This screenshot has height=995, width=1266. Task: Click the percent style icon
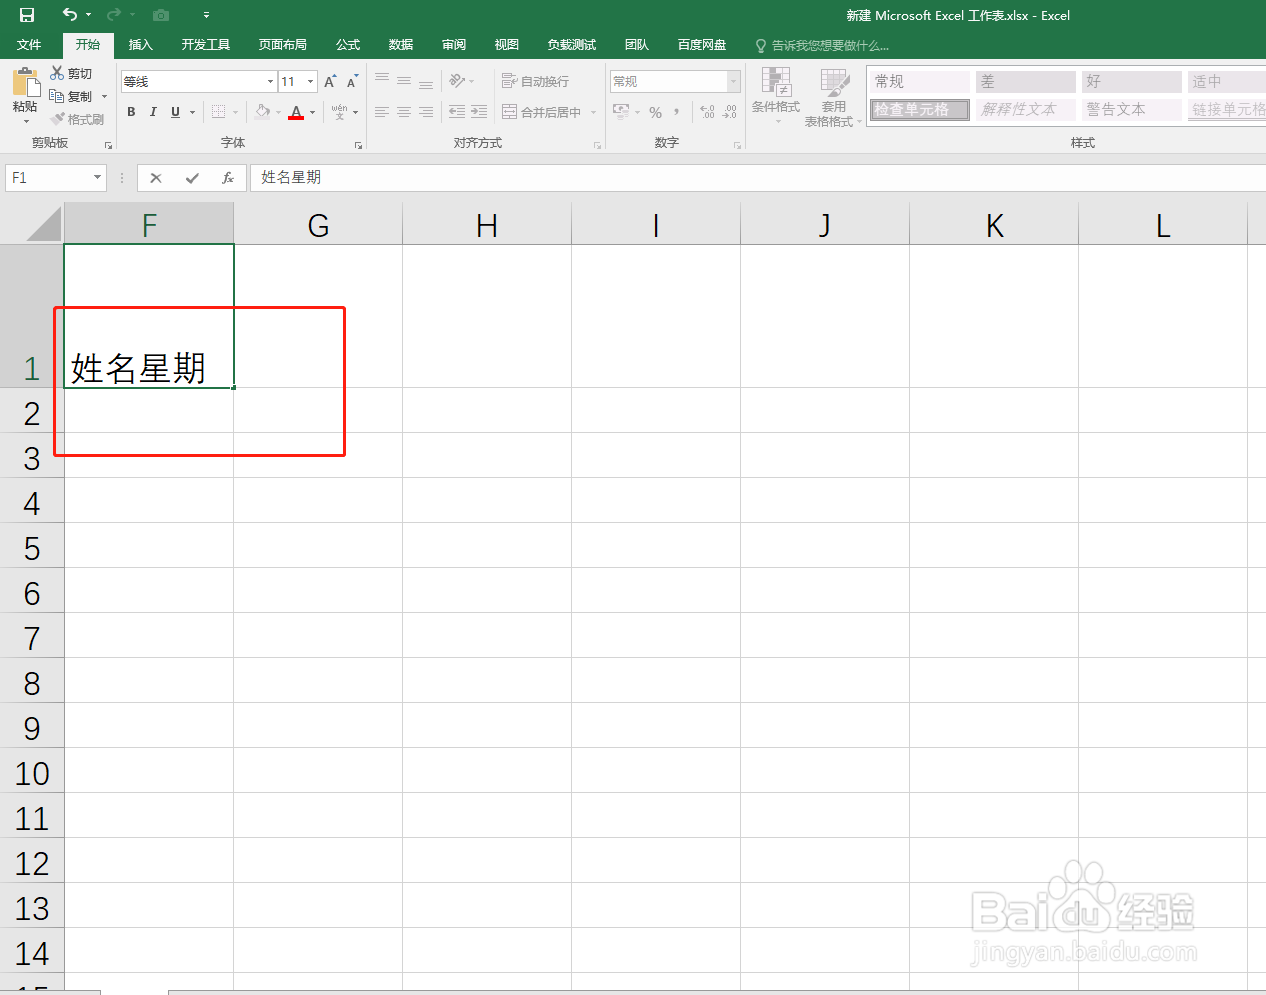point(655,112)
